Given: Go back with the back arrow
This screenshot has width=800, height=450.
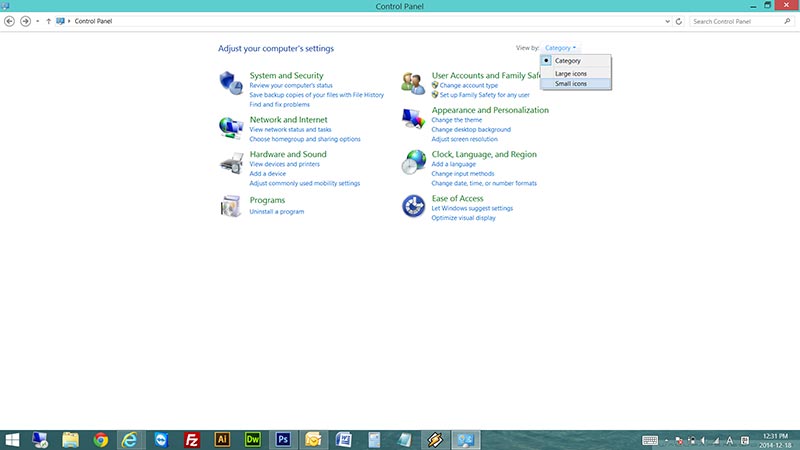Looking at the screenshot, I should pos(9,21).
